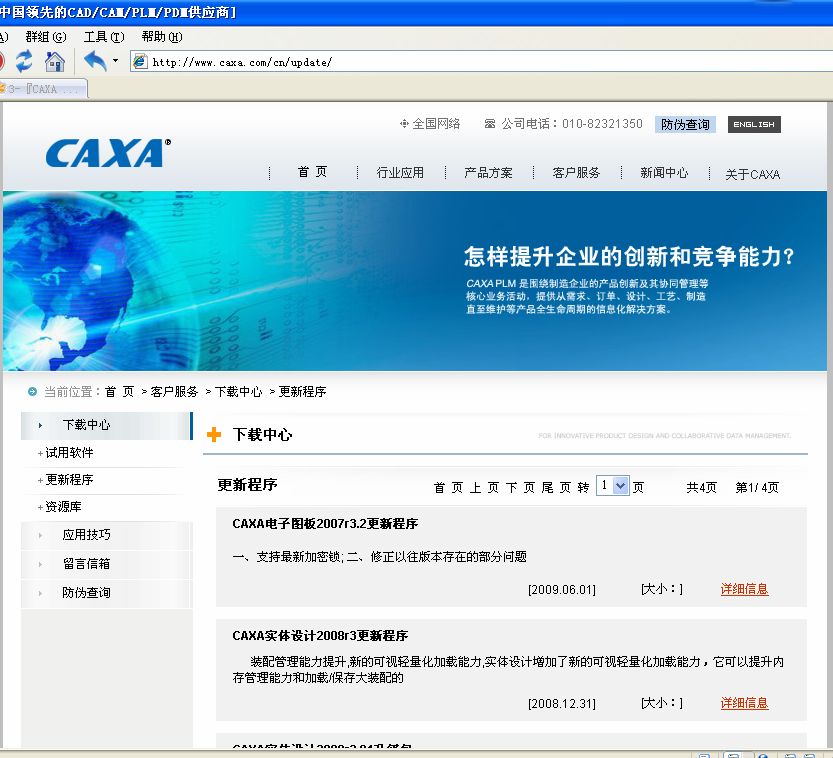This screenshot has width=833, height=758.
Task: Click 更新程序 in the breadcrumb
Action: click(302, 391)
